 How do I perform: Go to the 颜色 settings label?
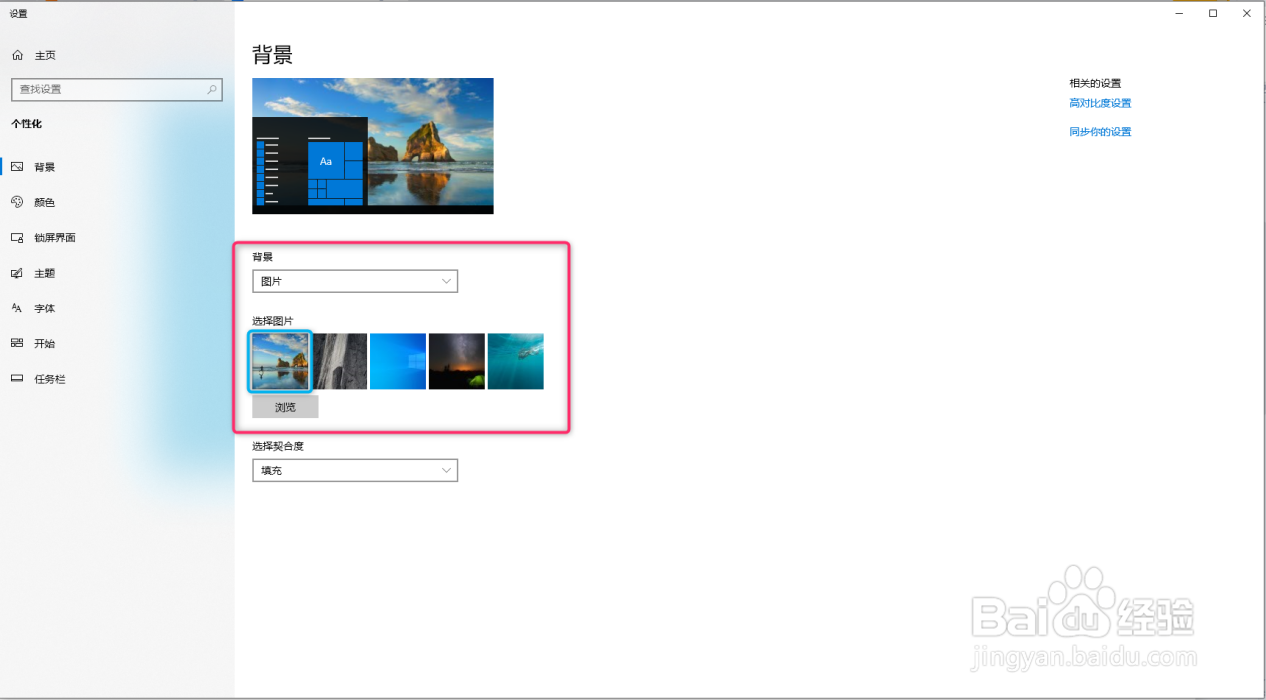pyautogui.click(x=44, y=202)
